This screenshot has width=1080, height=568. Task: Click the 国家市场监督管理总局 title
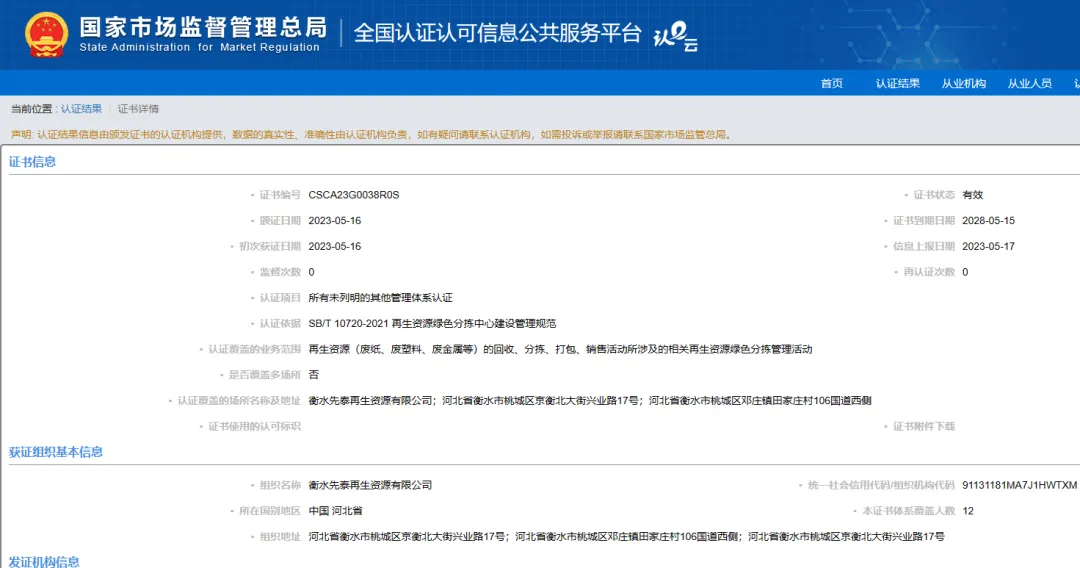pos(203,27)
